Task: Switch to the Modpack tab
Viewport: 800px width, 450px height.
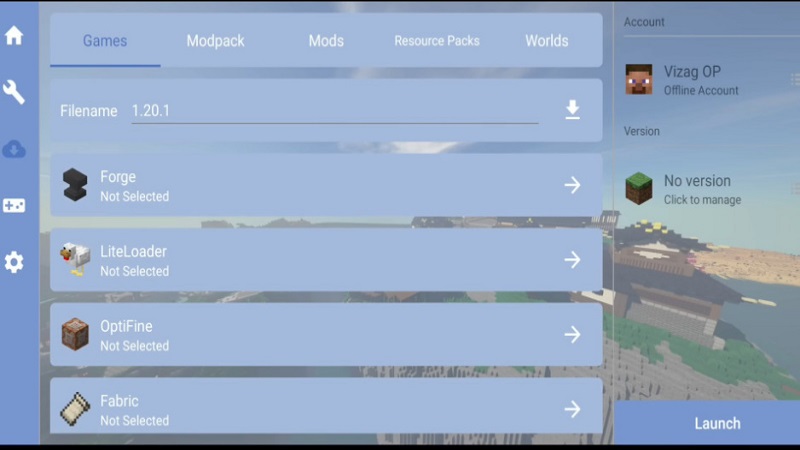Action: pos(215,41)
